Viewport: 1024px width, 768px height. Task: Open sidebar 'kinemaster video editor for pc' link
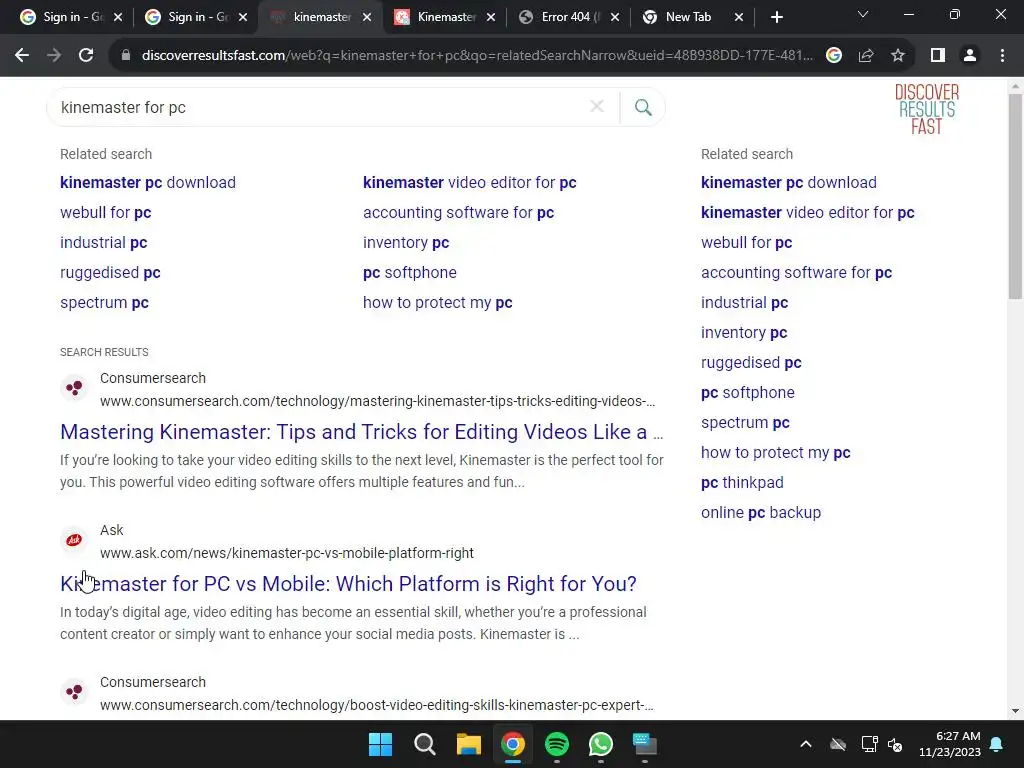click(808, 212)
